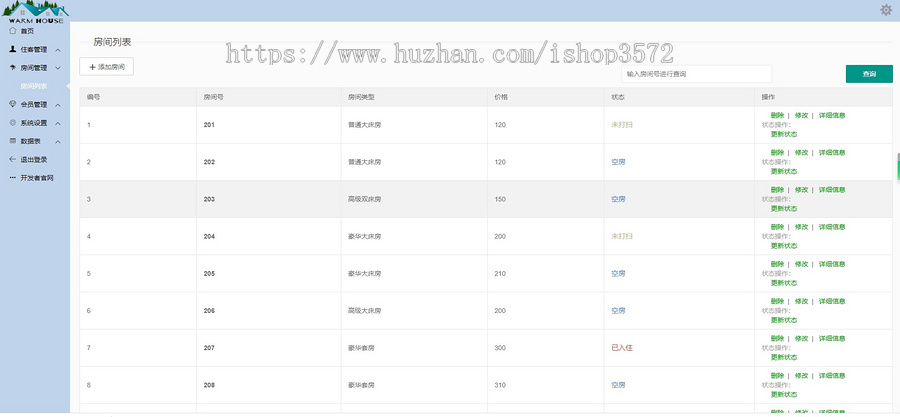Expand the 住客管理 chevron
Screen dimensions: 900x417
coord(58,50)
